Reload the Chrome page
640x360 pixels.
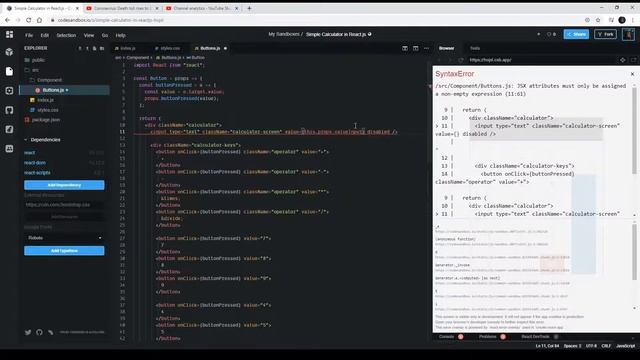[29, 20]
